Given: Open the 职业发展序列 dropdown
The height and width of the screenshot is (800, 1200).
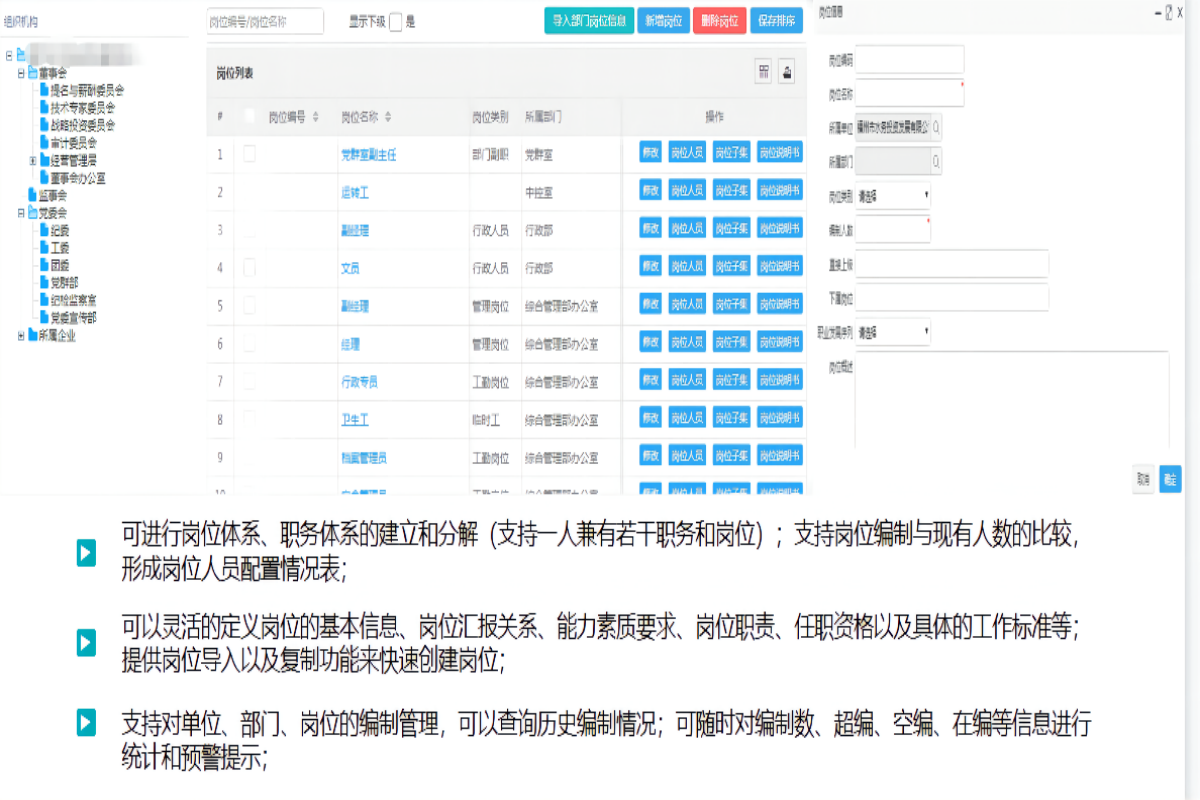Looking at the screenshot, I should coord(893,331).
